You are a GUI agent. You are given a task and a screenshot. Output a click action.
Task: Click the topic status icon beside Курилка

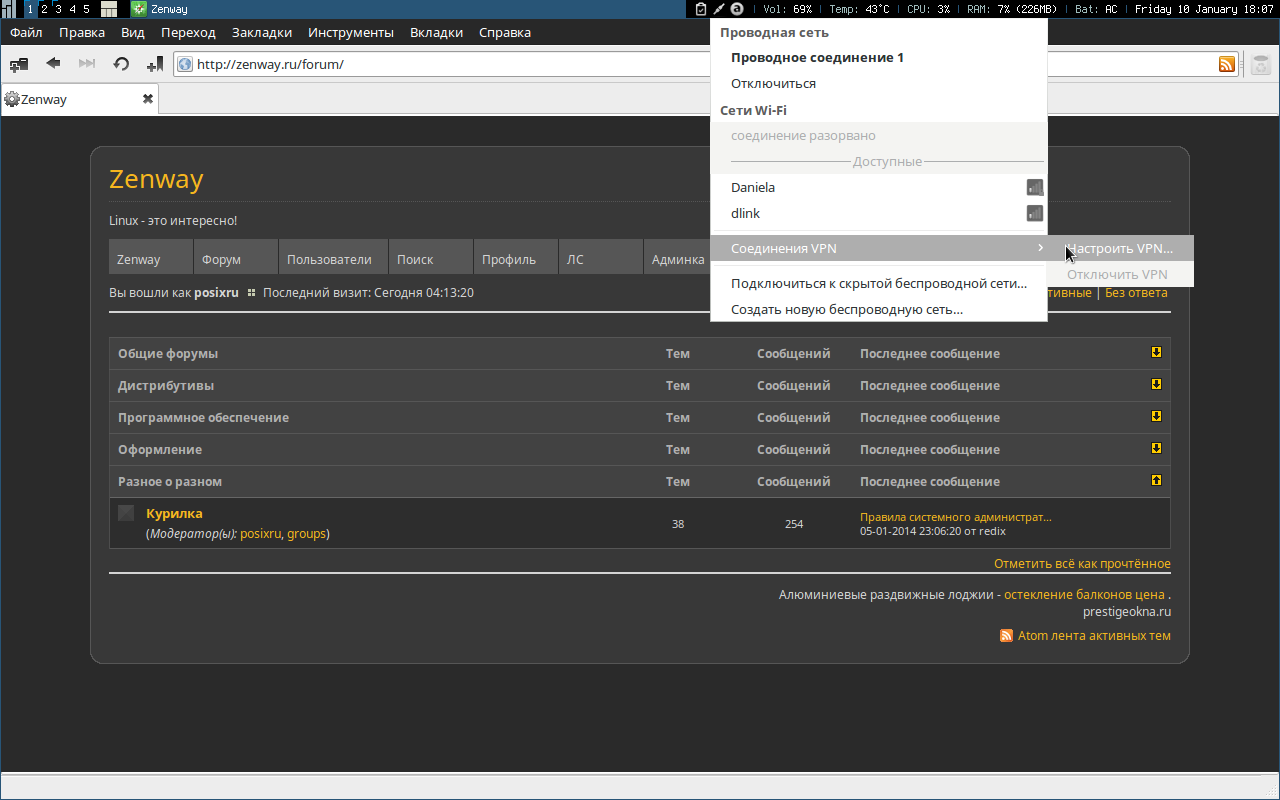(x=126, y=513)
